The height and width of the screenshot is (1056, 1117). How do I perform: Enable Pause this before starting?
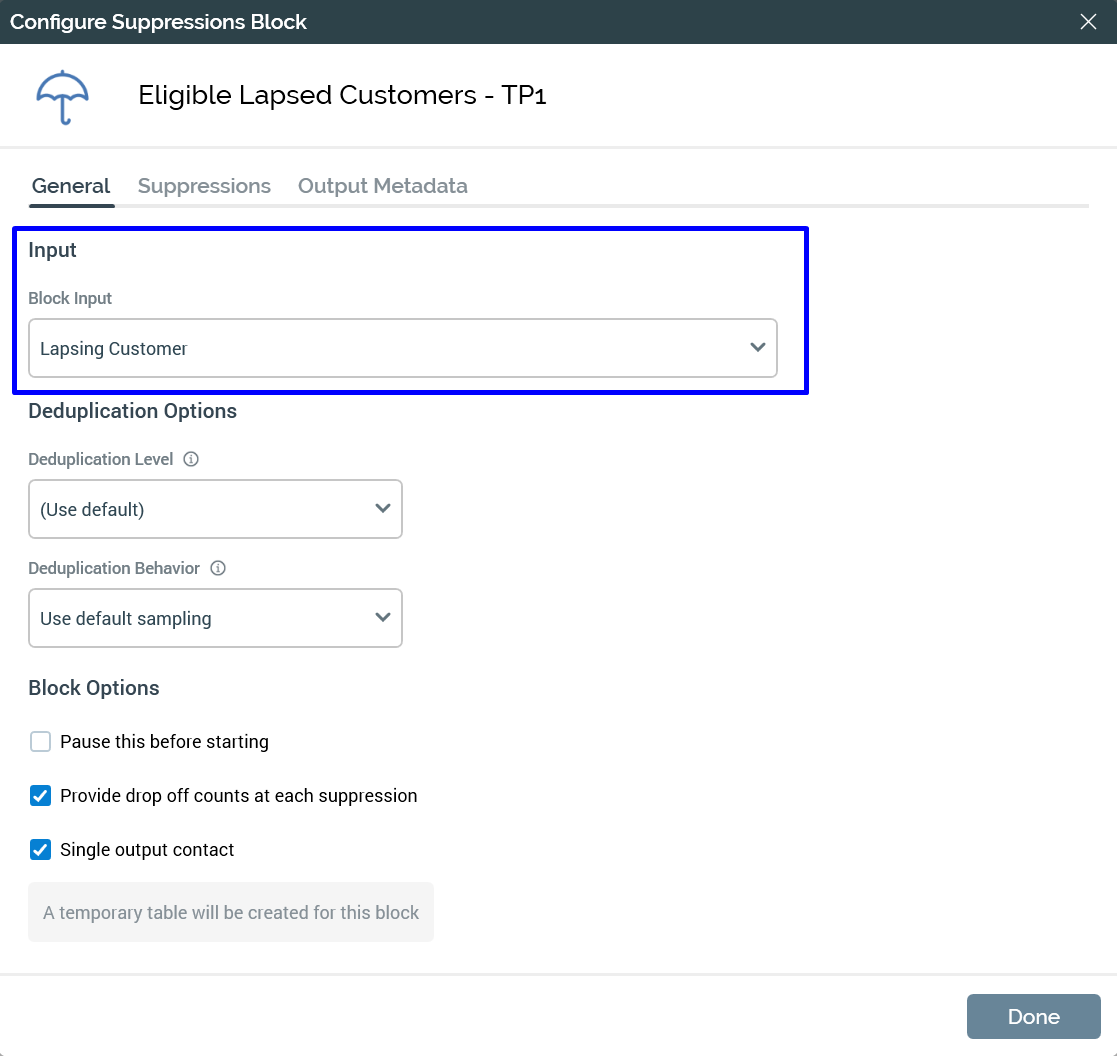click(41, 742)
